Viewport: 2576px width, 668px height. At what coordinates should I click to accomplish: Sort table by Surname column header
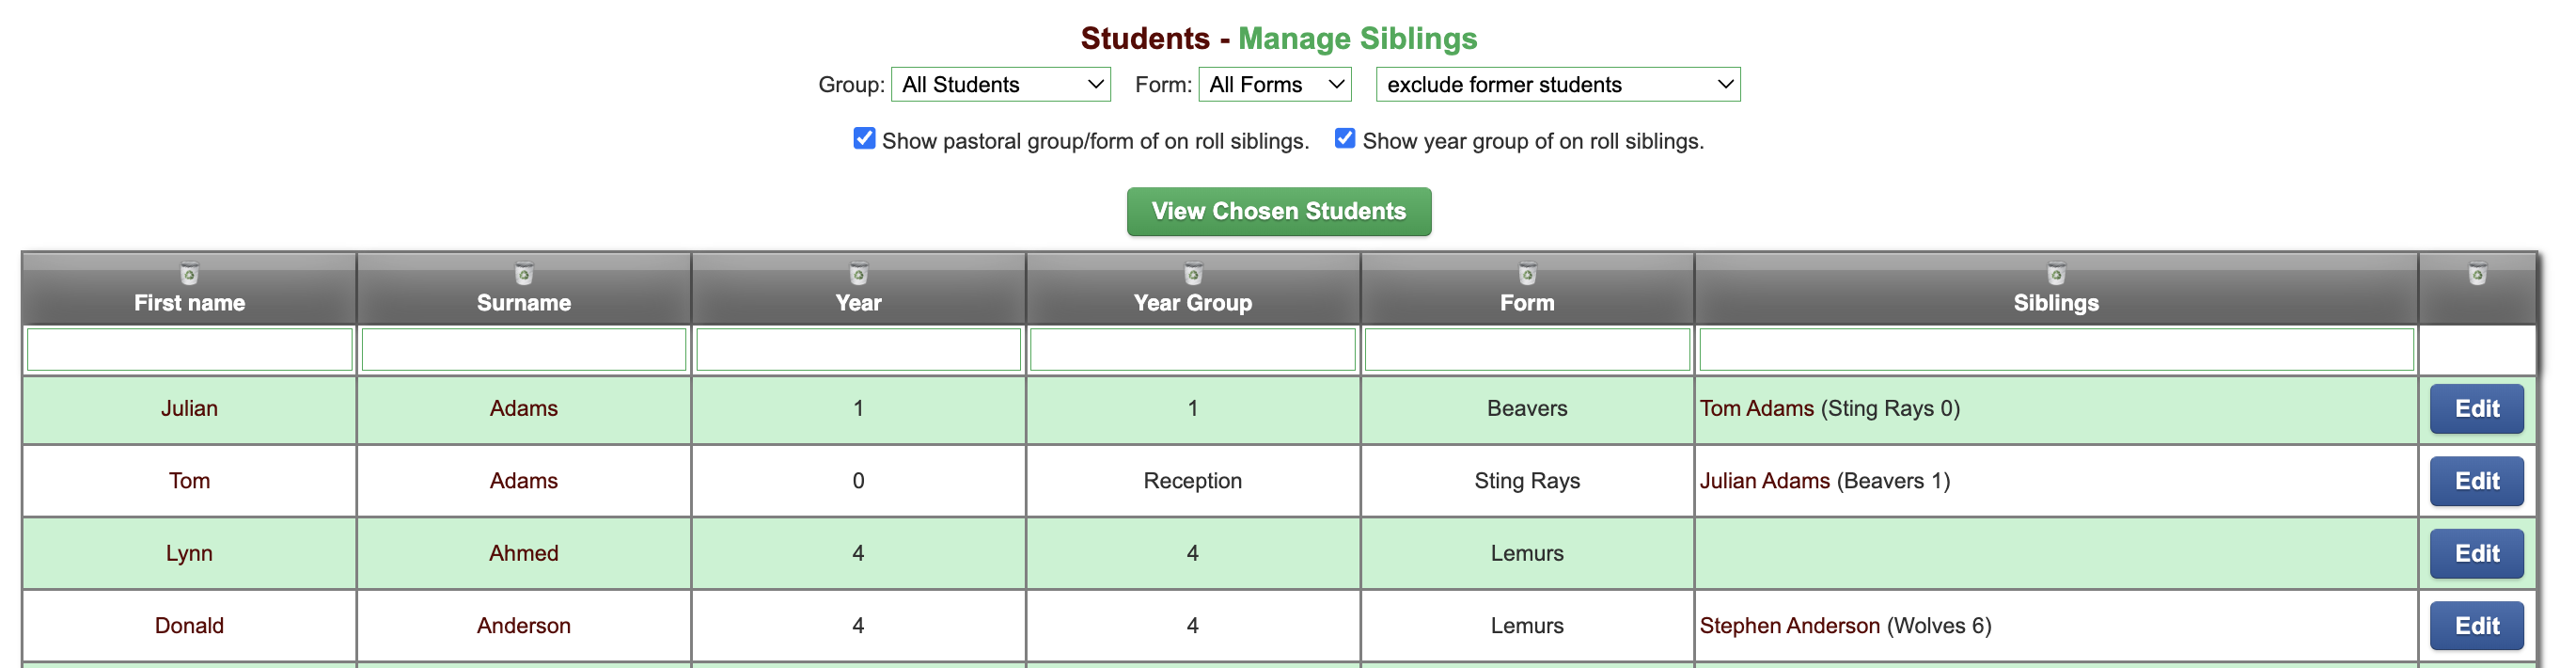523,302
